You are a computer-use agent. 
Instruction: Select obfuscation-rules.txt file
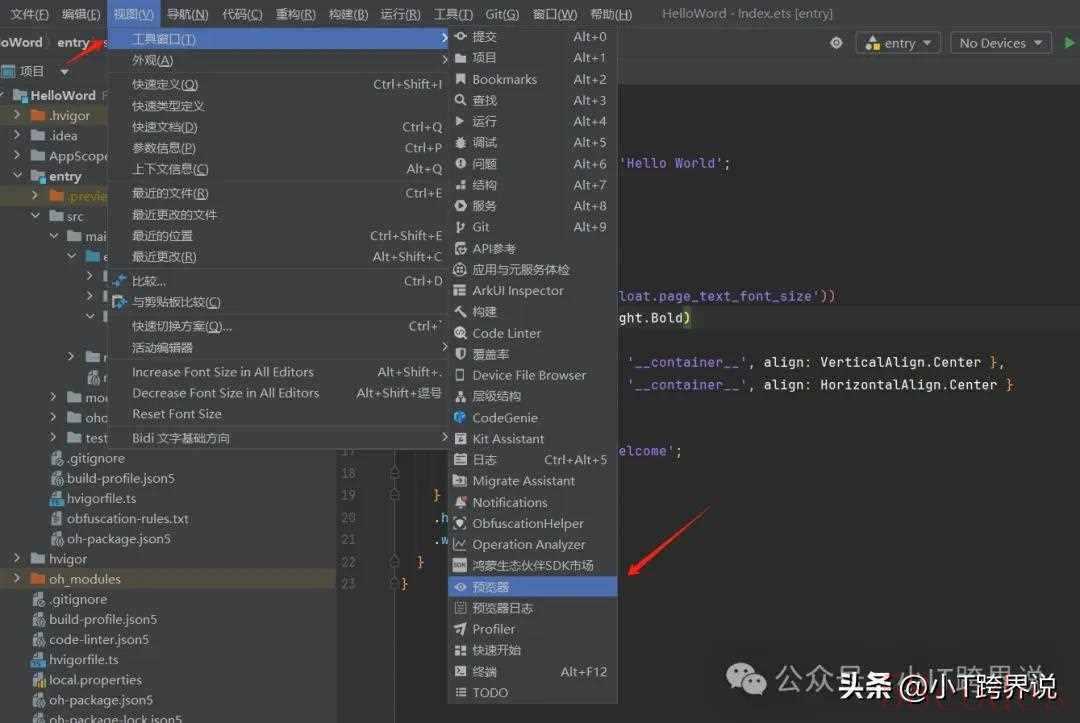click(127, 518)
